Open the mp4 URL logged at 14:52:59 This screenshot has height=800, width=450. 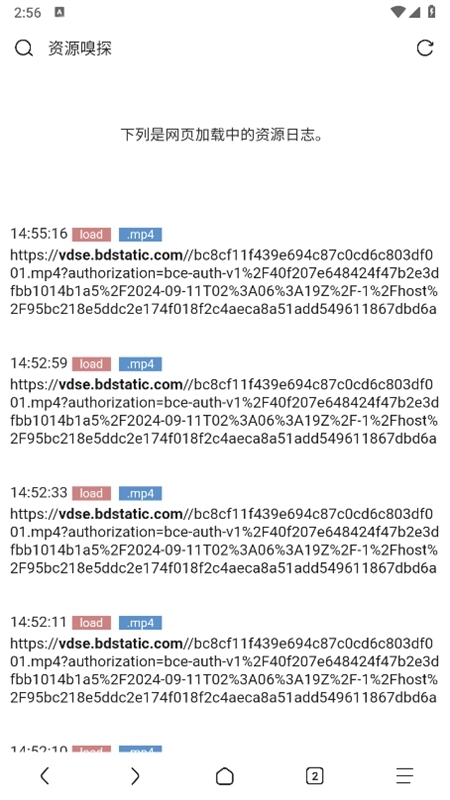tap(224, 411)
